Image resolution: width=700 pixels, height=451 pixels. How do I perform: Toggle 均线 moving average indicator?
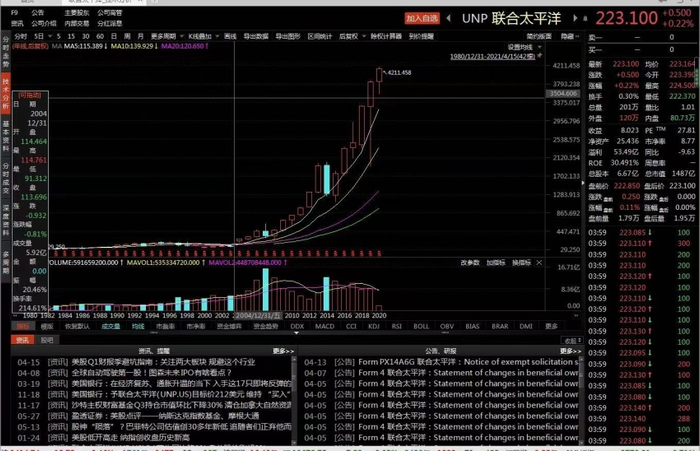(138, 326)
